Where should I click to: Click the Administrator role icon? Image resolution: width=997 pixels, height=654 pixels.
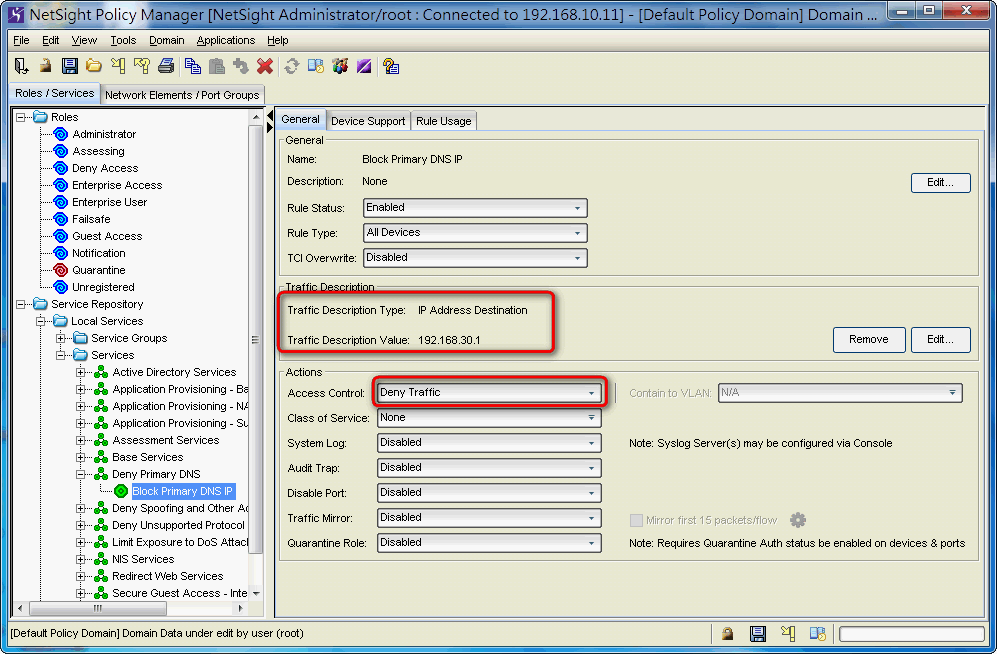click(x=60, y=134)
